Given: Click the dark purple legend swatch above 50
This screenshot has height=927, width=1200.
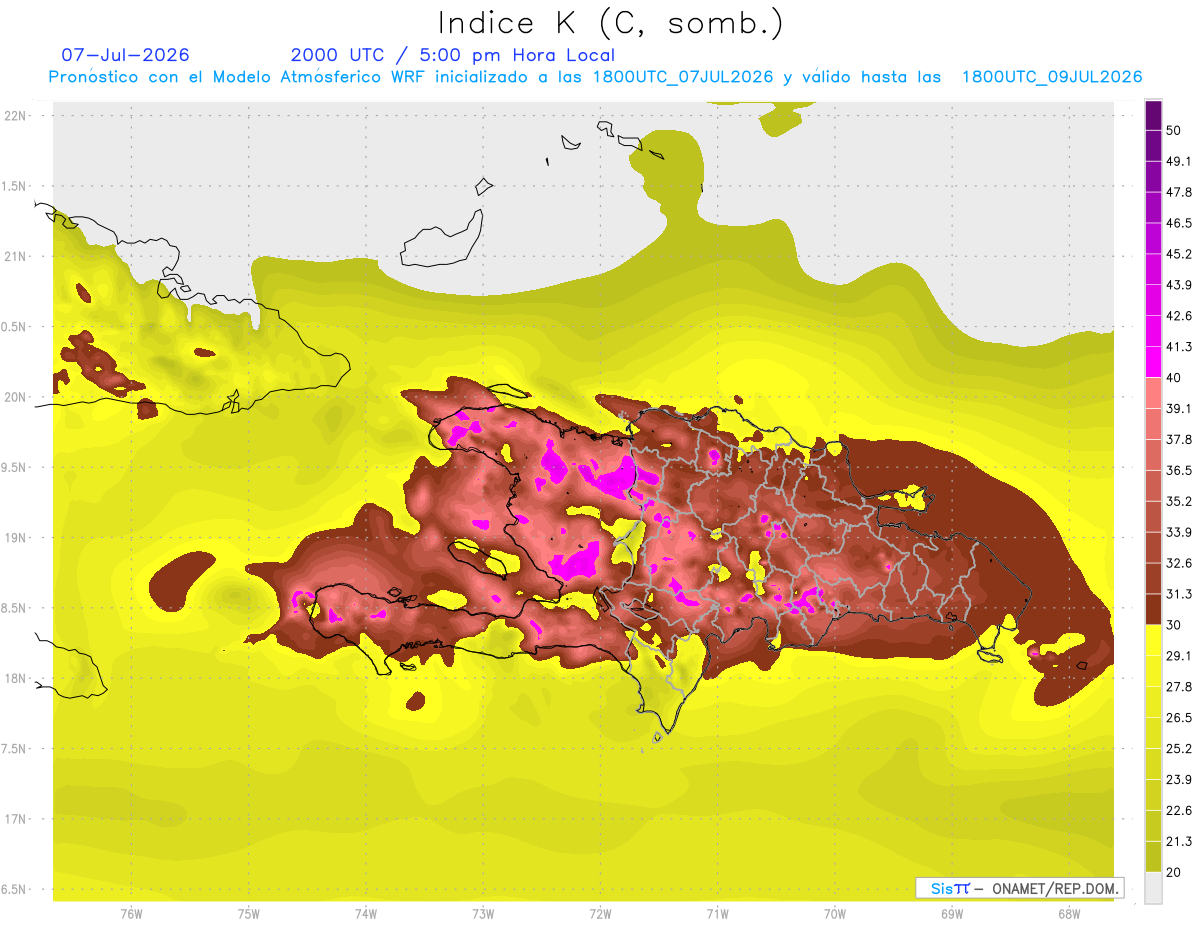Looking at the screenshot, I should (1153, 115).
